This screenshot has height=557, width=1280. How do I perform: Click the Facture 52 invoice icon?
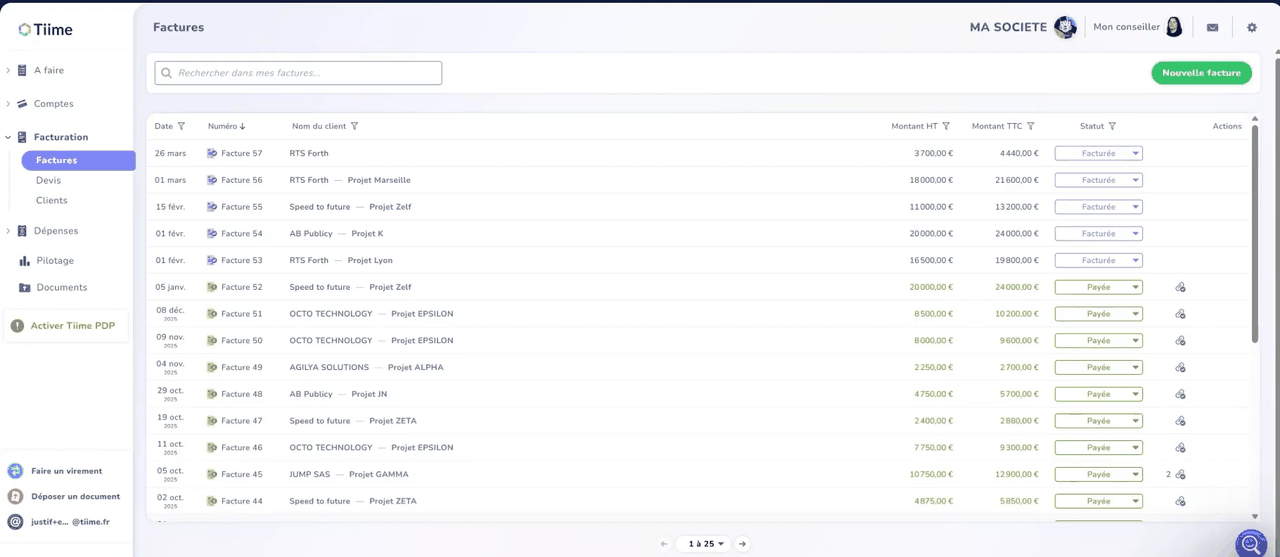coord(212,287)
